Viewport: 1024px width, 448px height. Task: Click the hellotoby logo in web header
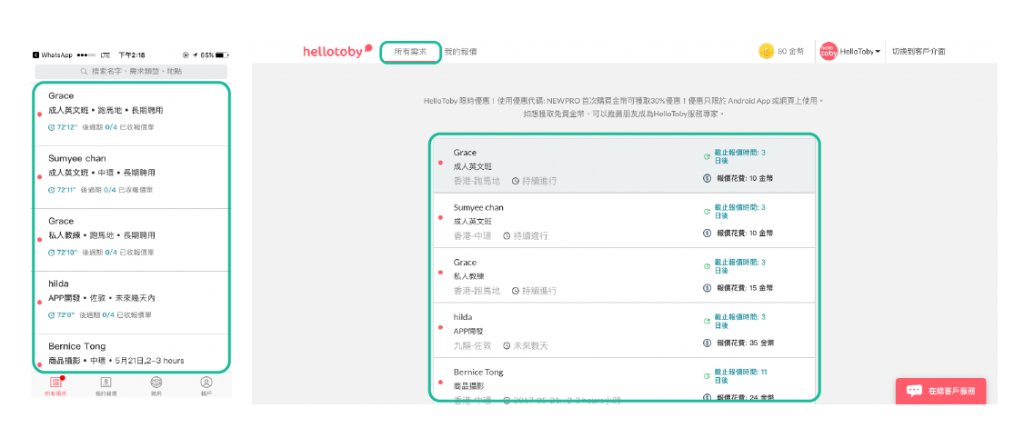pyautogui.click(x=337, y=51)
